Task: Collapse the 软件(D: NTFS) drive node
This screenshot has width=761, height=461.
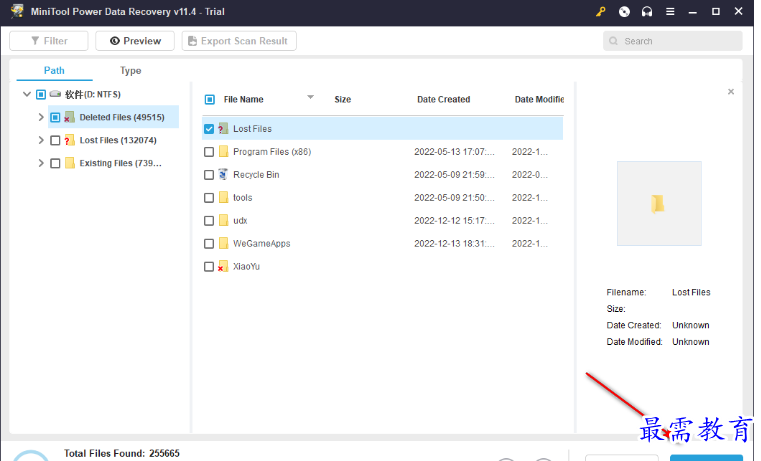Action: [27, 94]
